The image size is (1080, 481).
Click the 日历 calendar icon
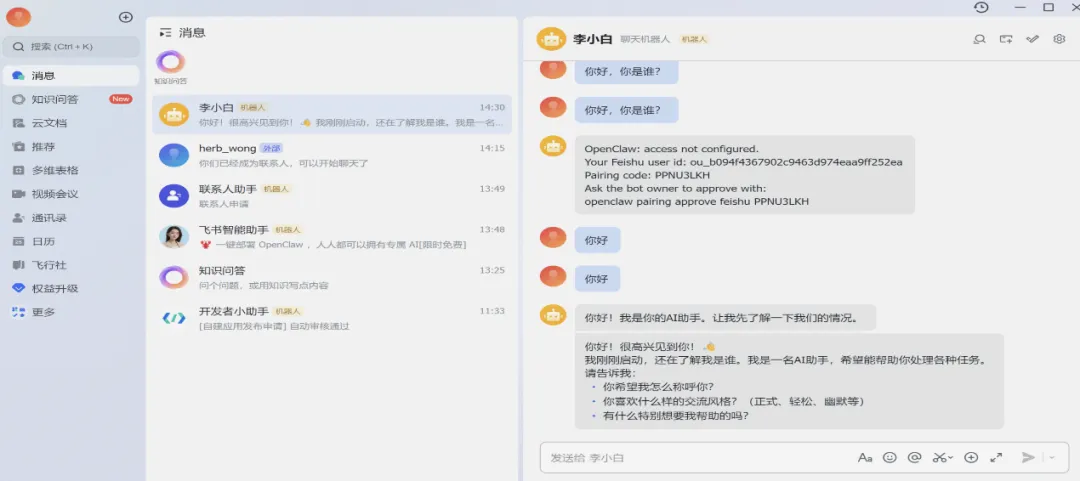(19, 241)
